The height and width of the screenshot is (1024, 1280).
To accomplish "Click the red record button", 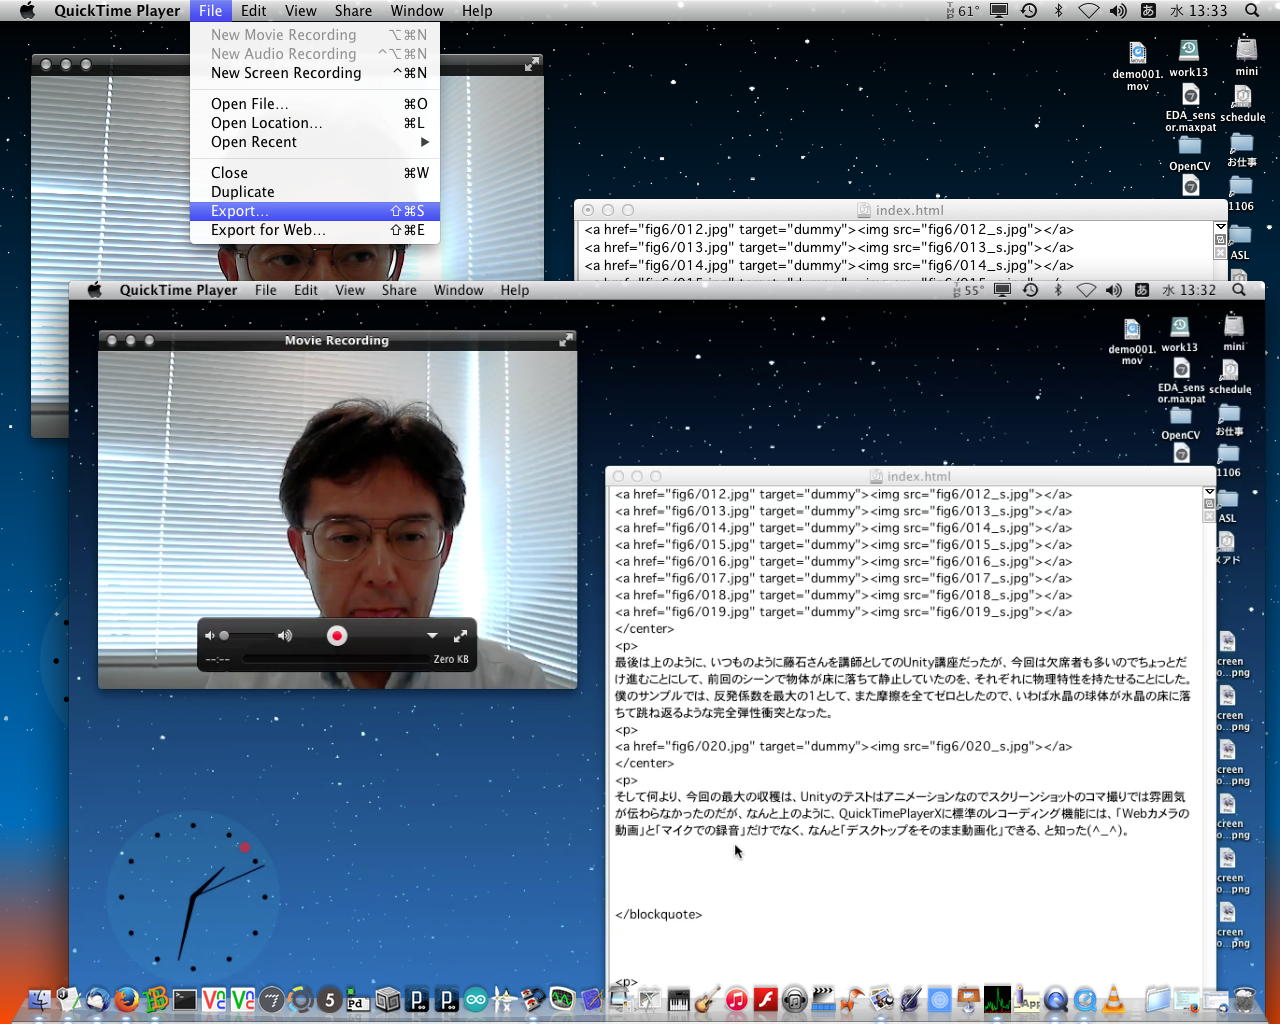I will 337,636.
